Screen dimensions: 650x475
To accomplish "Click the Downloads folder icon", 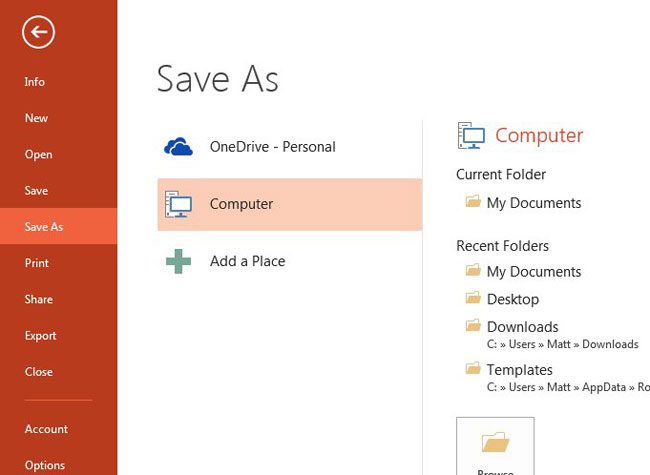I will (473, 326).
